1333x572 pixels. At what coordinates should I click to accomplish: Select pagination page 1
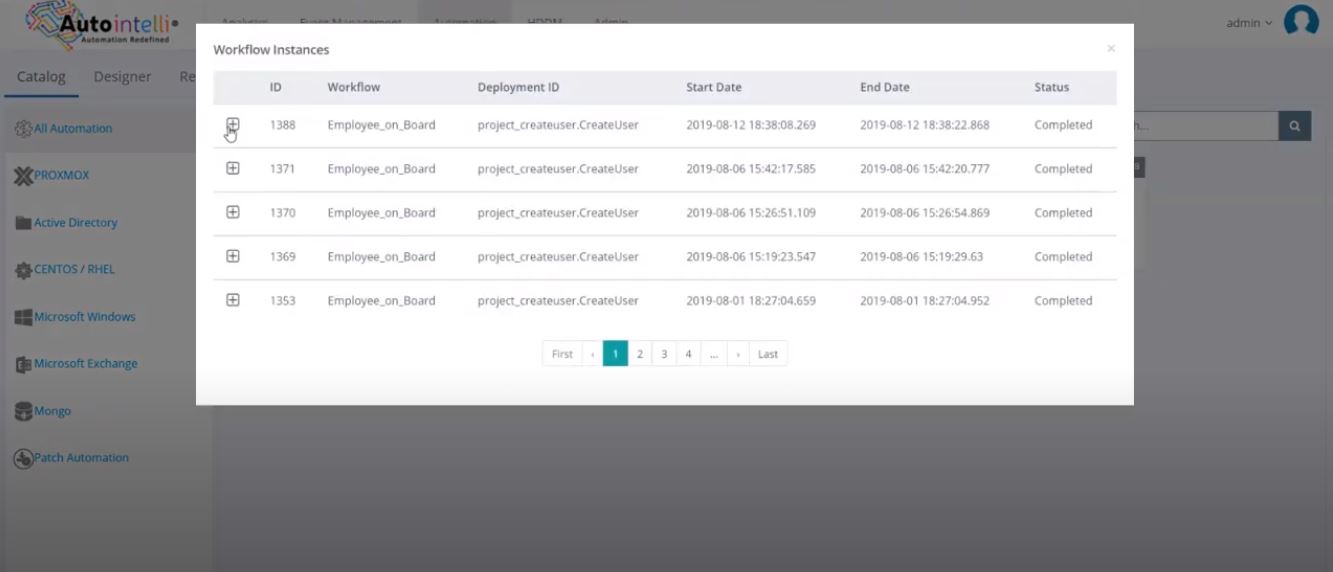tap(615, 354)
